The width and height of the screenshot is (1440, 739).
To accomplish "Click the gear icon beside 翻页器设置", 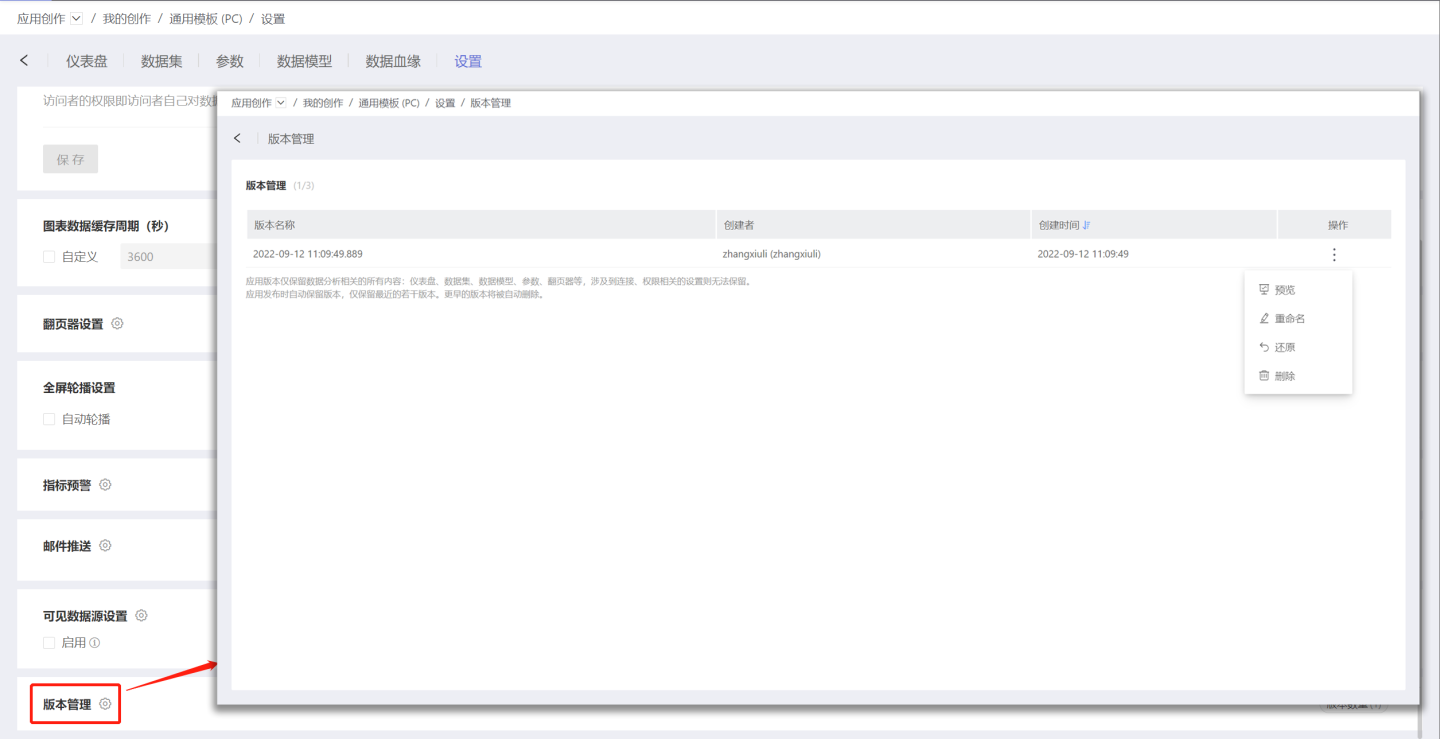I will (117, 324).
